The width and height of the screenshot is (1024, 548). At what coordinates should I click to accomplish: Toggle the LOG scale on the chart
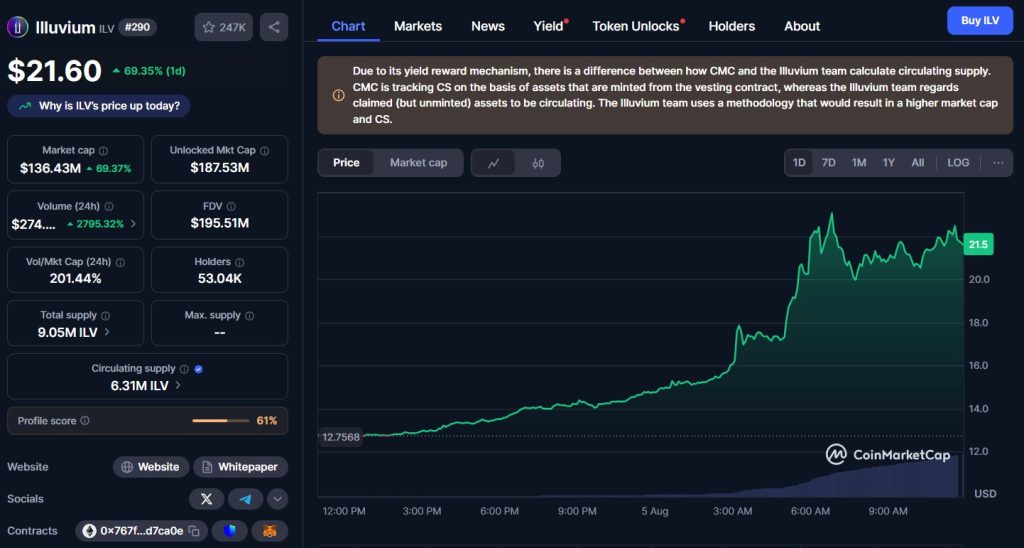click(958, 163)
